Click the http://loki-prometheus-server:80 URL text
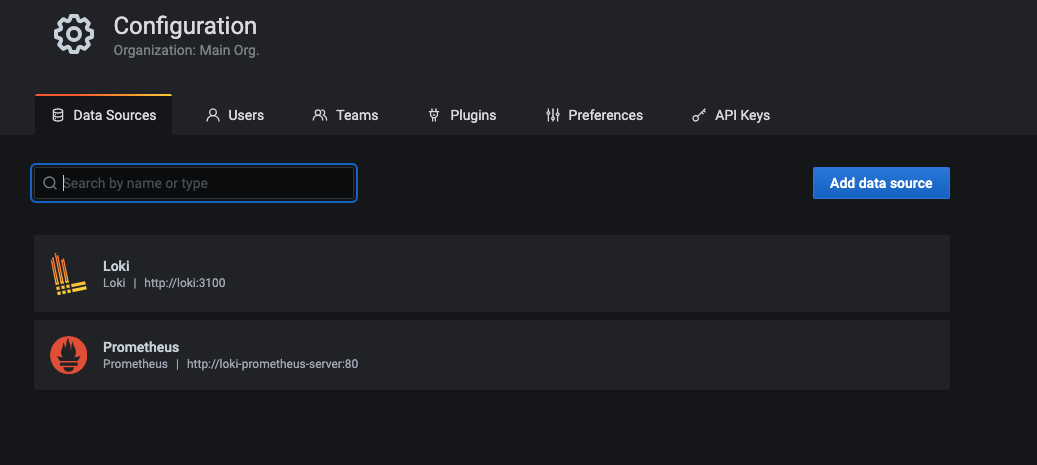The height and width of the screenshot is (465, 1037). coord(272,364)
